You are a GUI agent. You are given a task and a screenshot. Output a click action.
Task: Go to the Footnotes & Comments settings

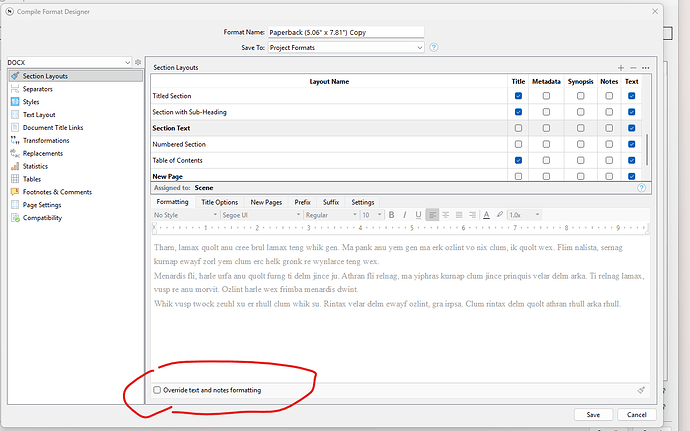(57, 192)
